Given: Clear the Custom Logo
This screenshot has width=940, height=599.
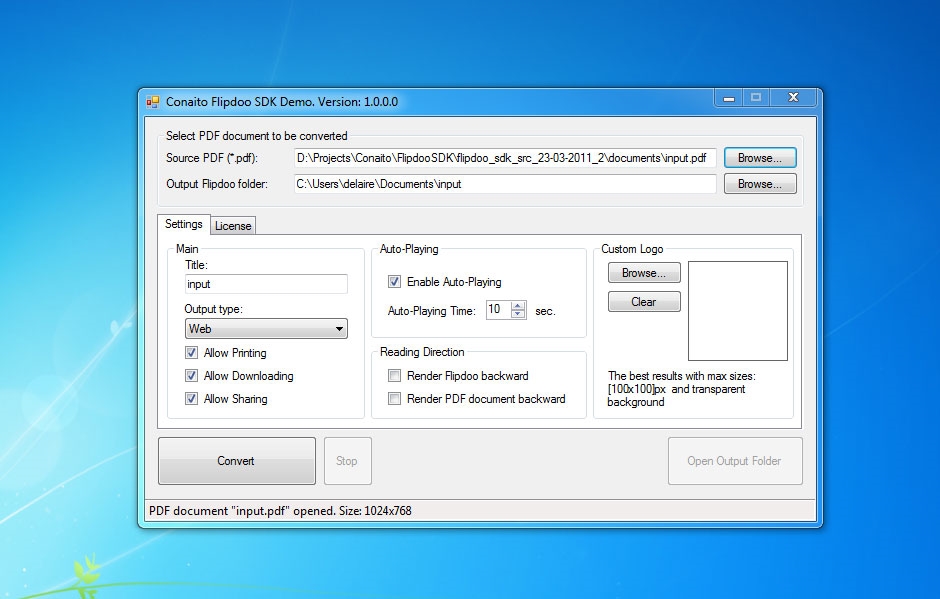Looking at the screenshot, I should tap(644, 302).
